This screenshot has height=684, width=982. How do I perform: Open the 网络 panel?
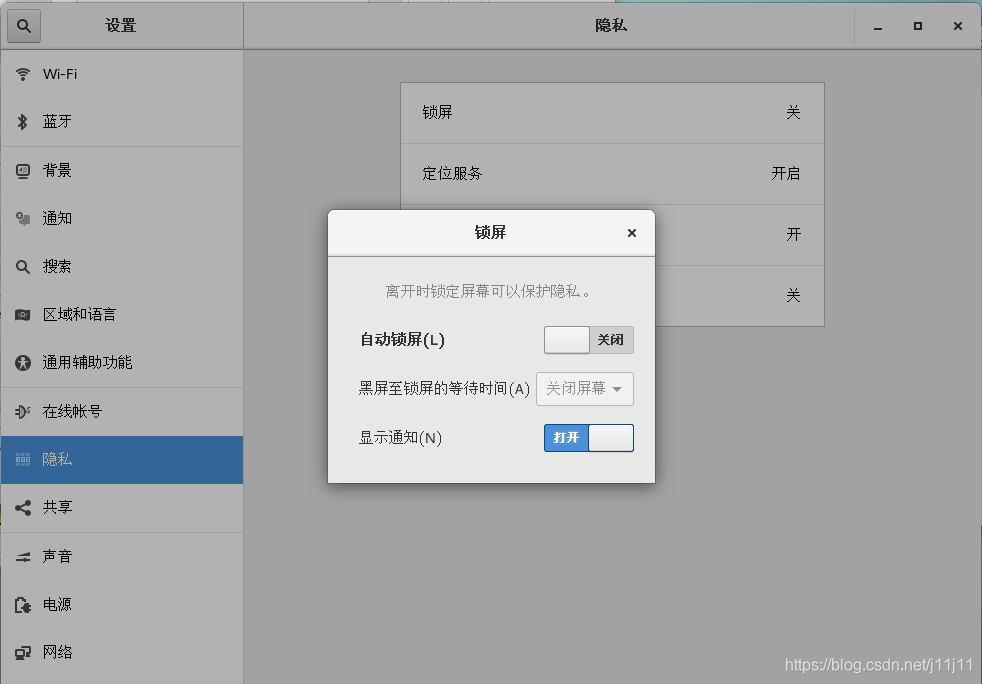(122, 653)
